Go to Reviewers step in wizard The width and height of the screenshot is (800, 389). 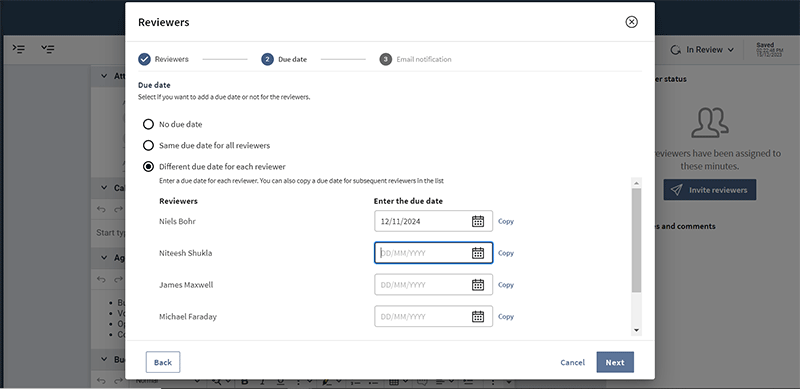[163, 59]
